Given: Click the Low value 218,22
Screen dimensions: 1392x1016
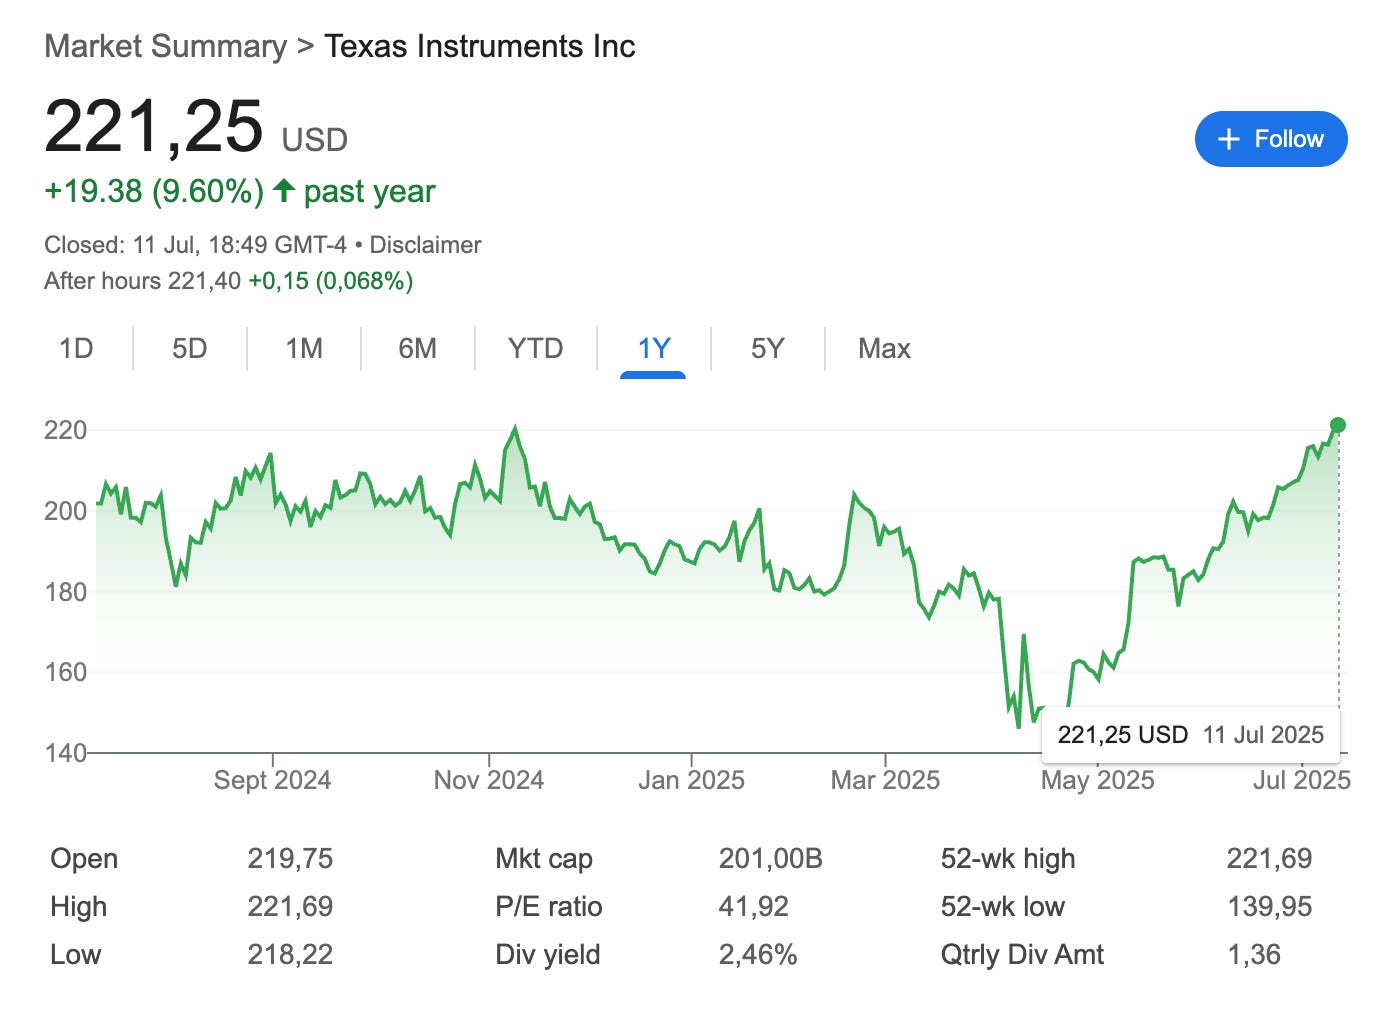Looking at the screenshot, I should (x=290, y=955).
